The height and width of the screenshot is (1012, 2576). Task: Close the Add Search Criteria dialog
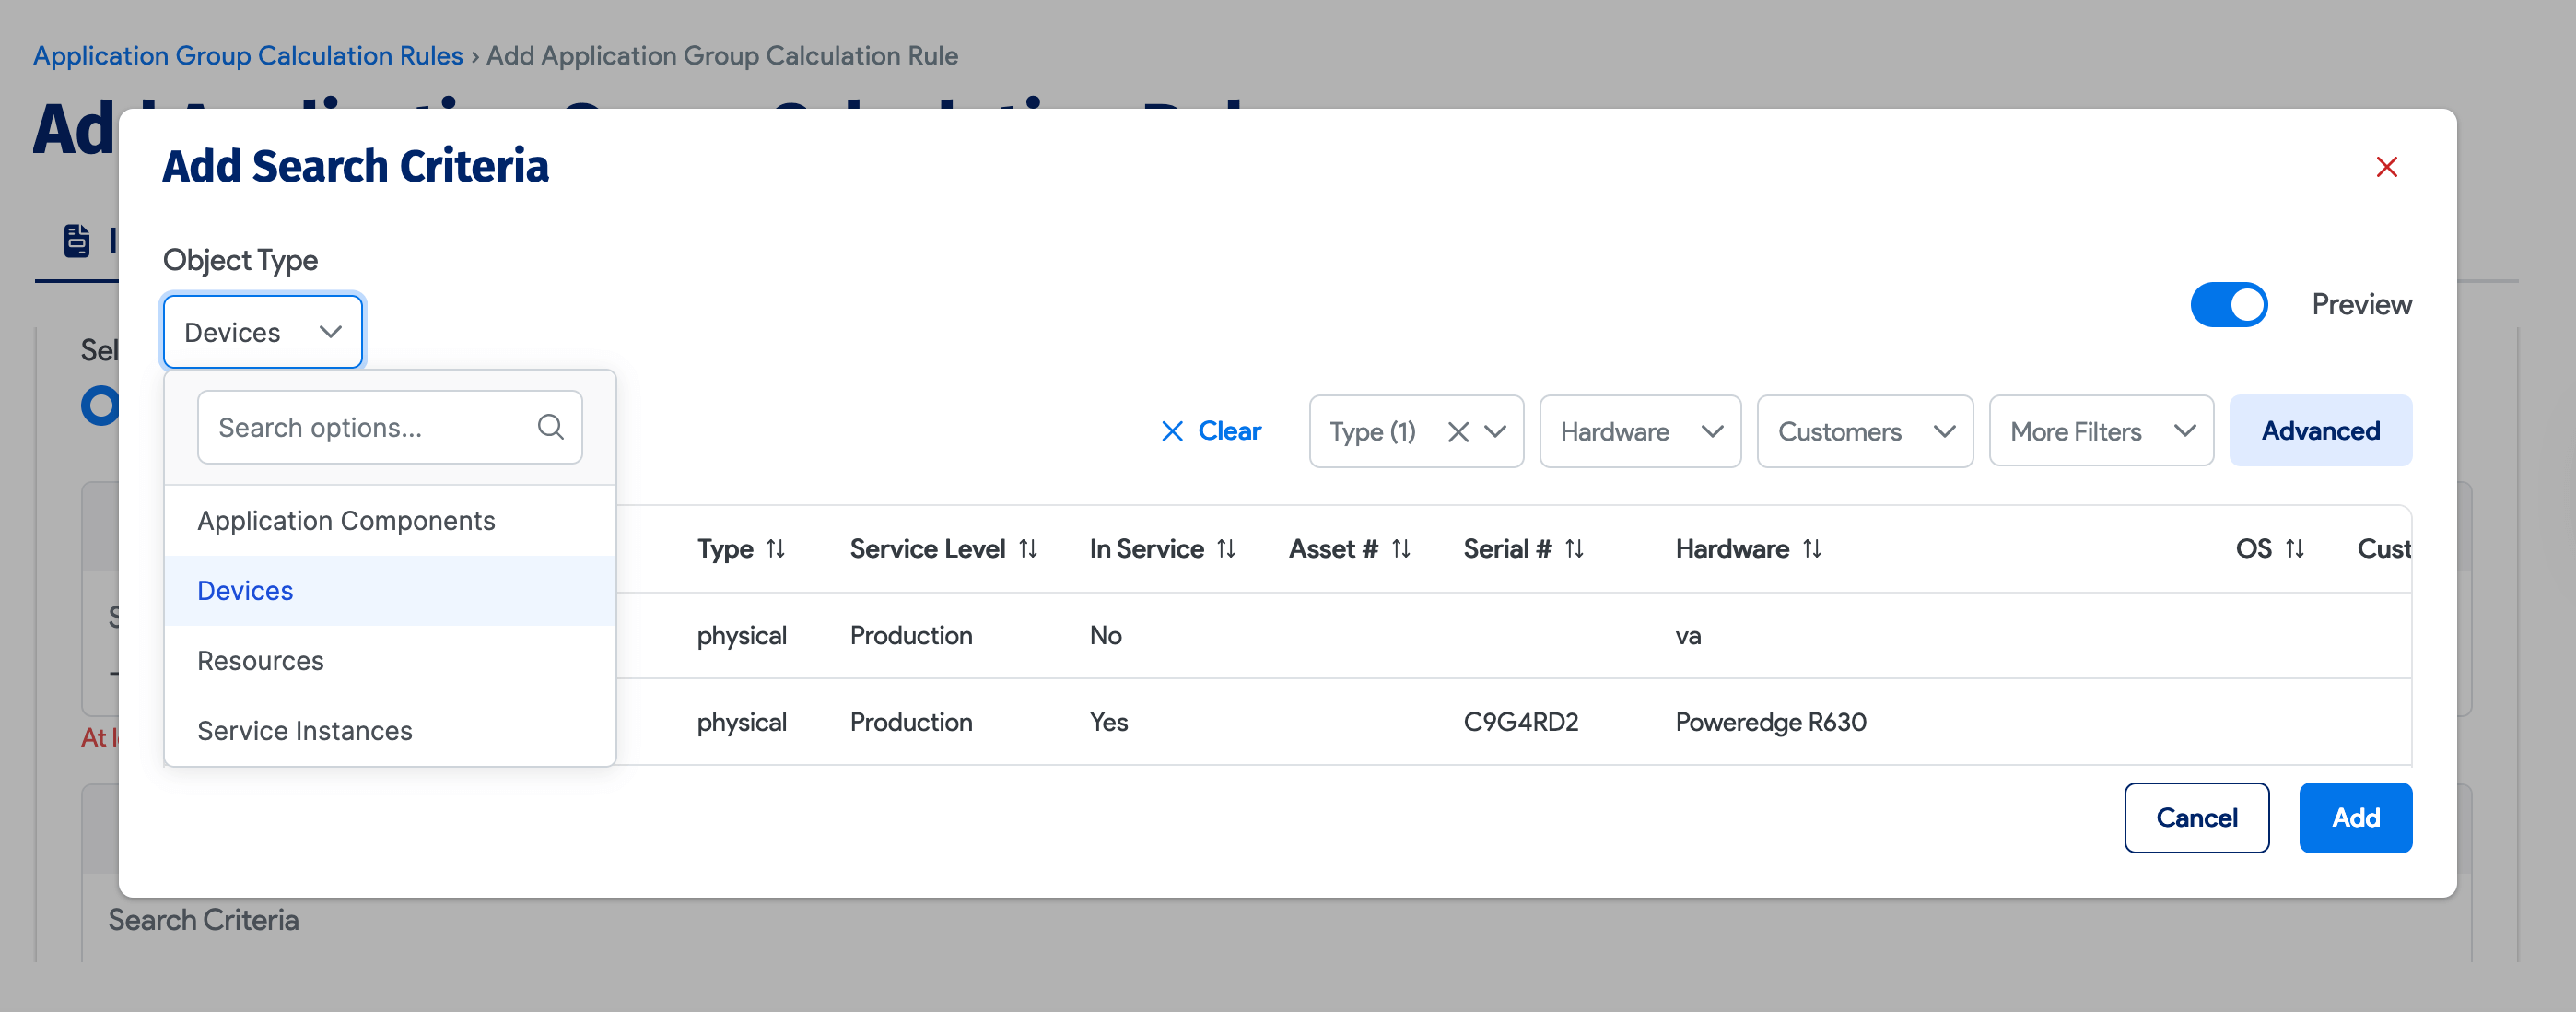coord(2386,167)
